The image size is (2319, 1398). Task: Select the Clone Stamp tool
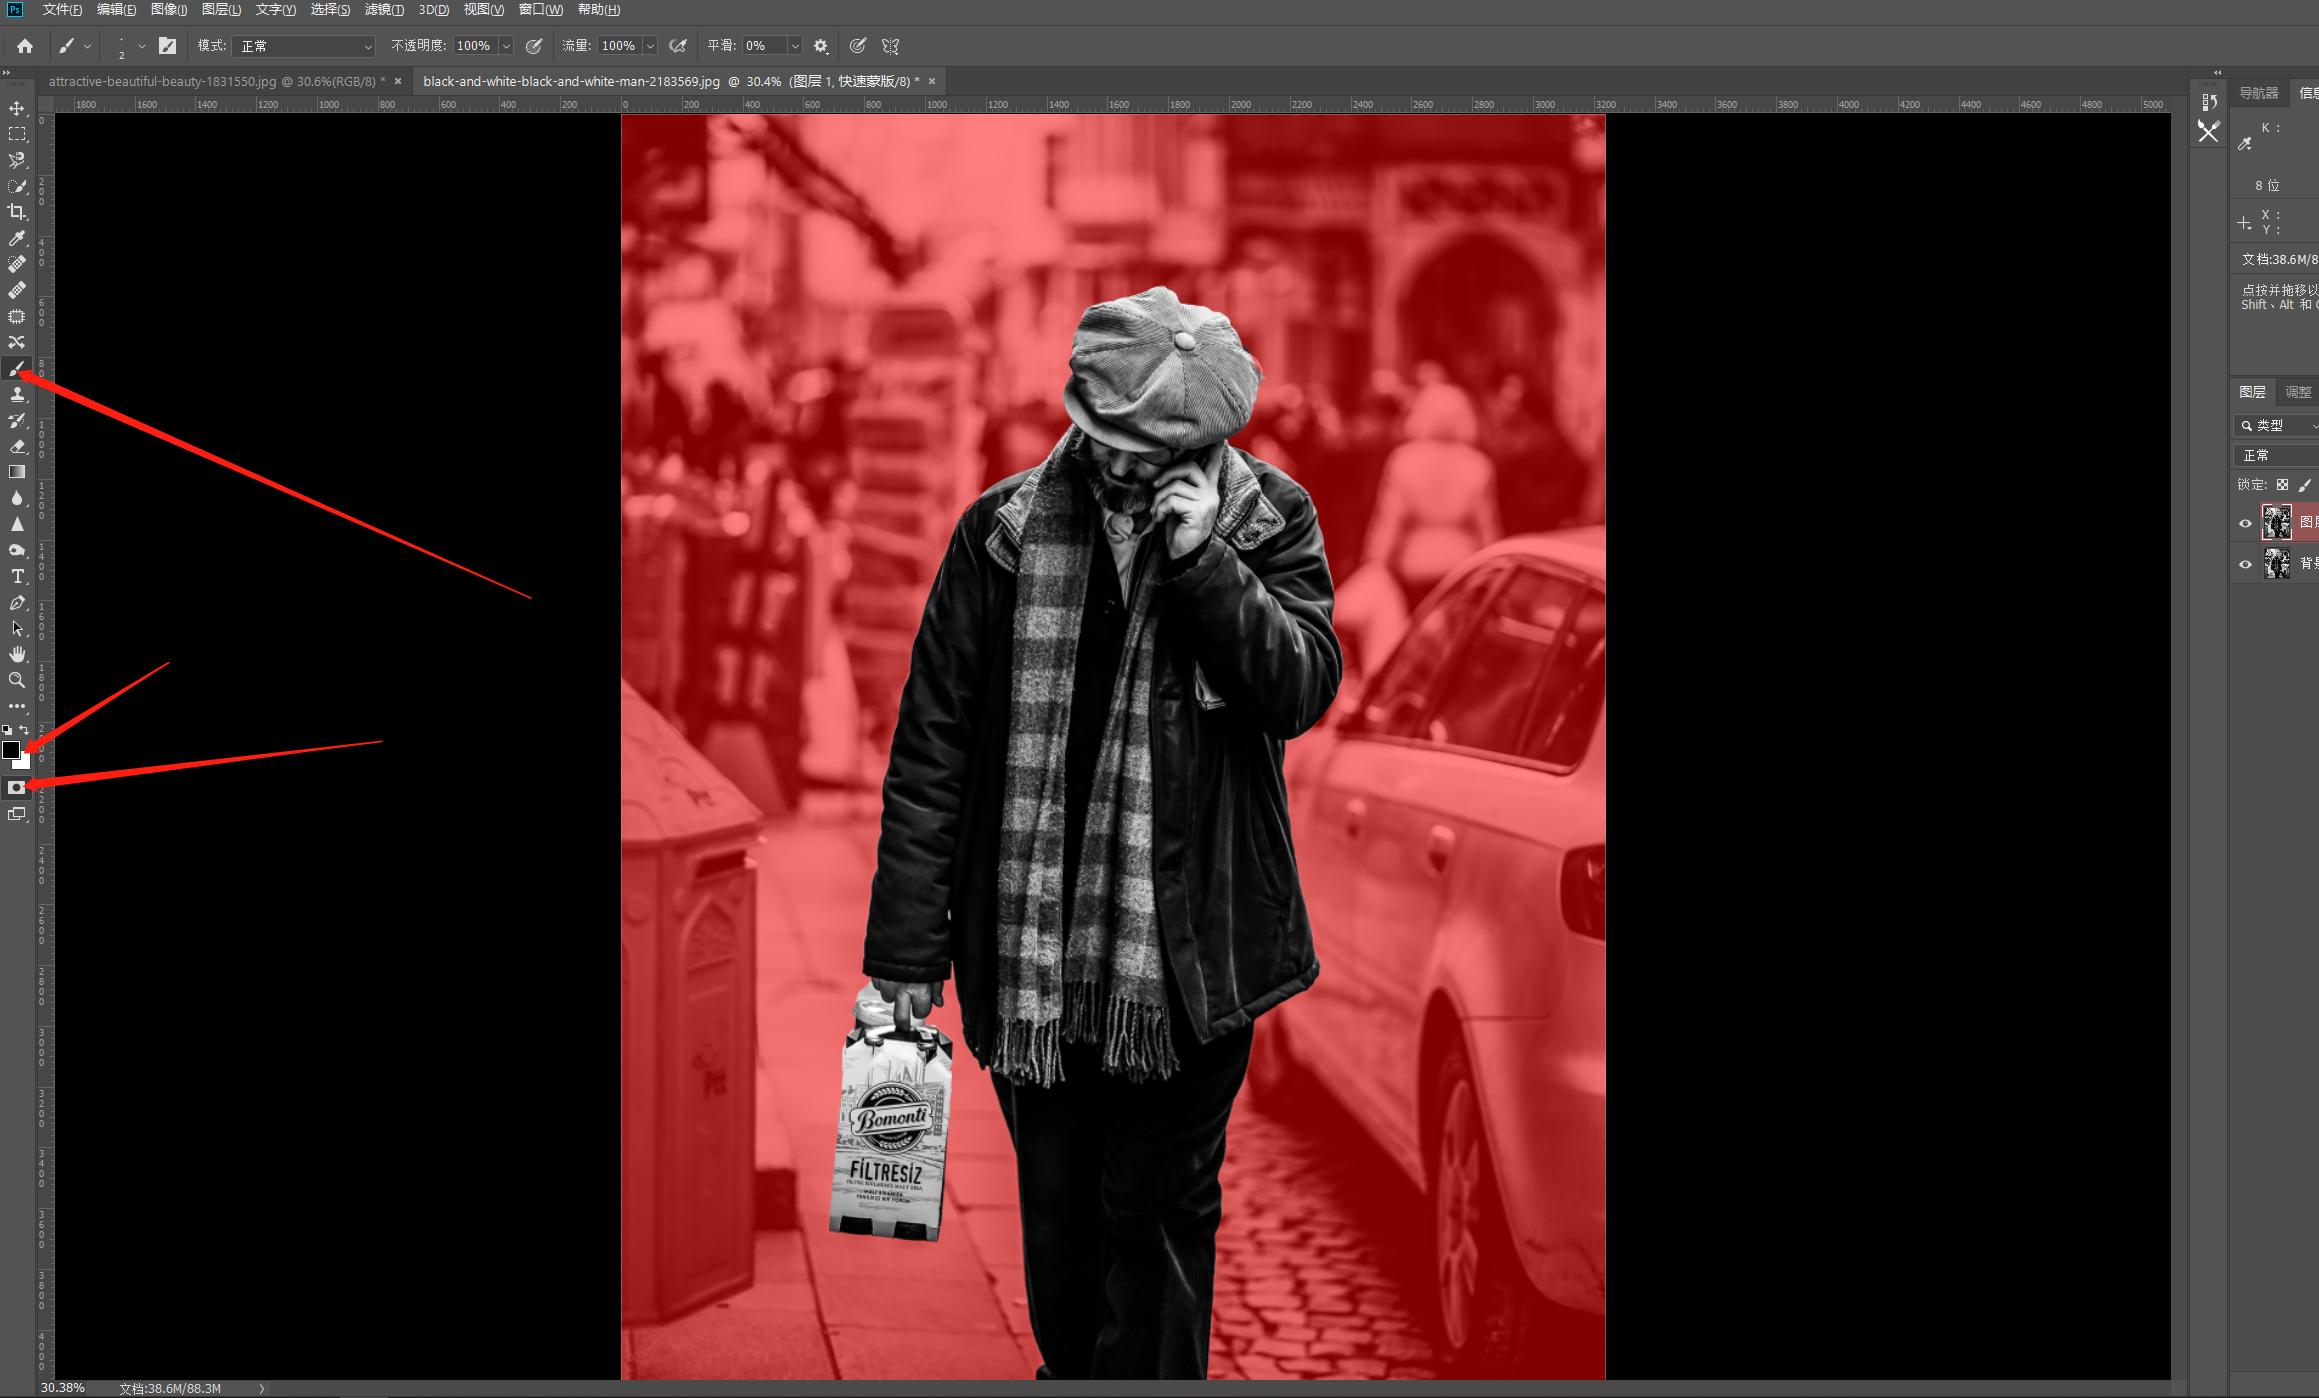(17, 394)
